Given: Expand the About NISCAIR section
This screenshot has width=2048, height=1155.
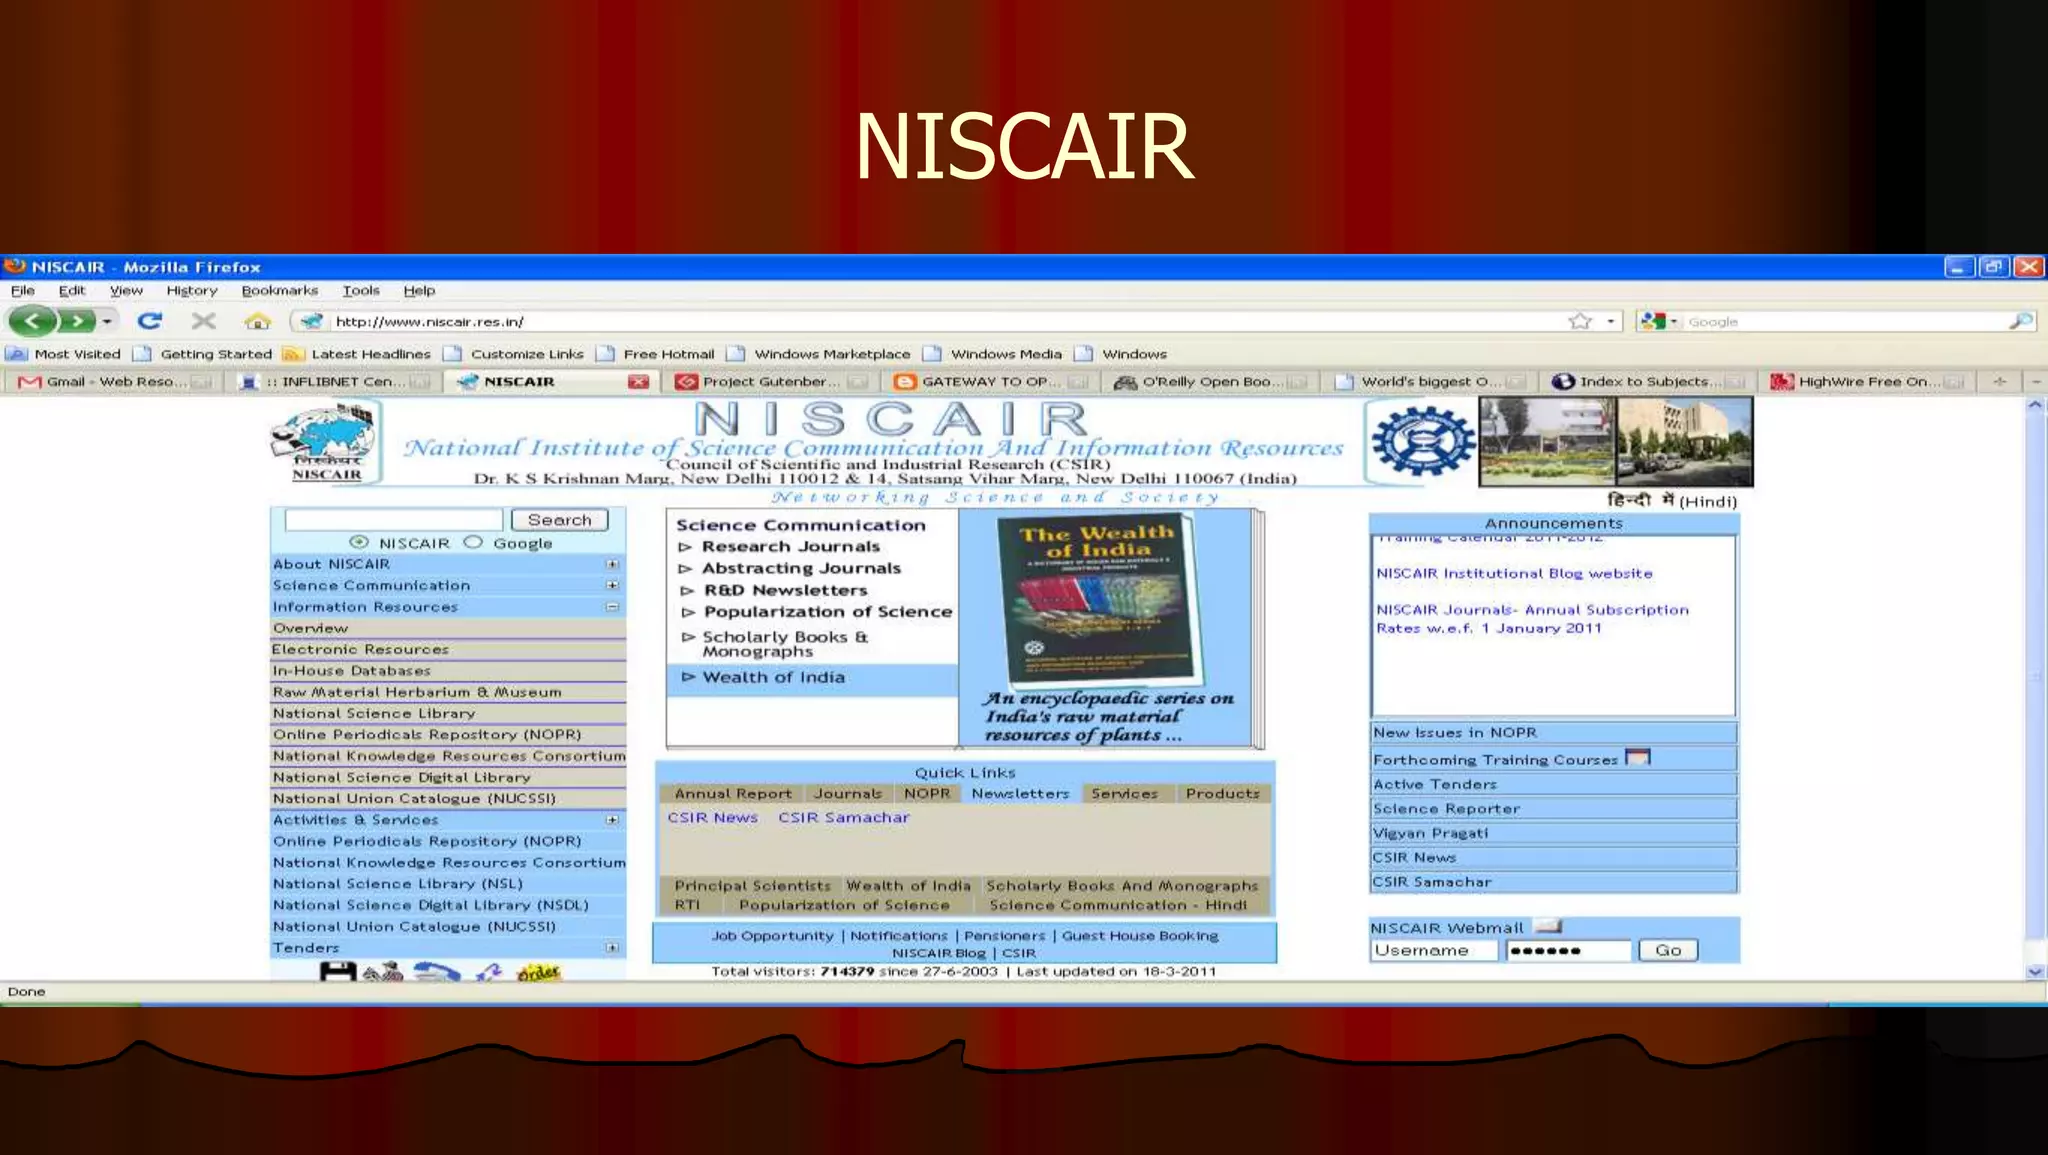Looking at the screenshot, I should 612,564.
